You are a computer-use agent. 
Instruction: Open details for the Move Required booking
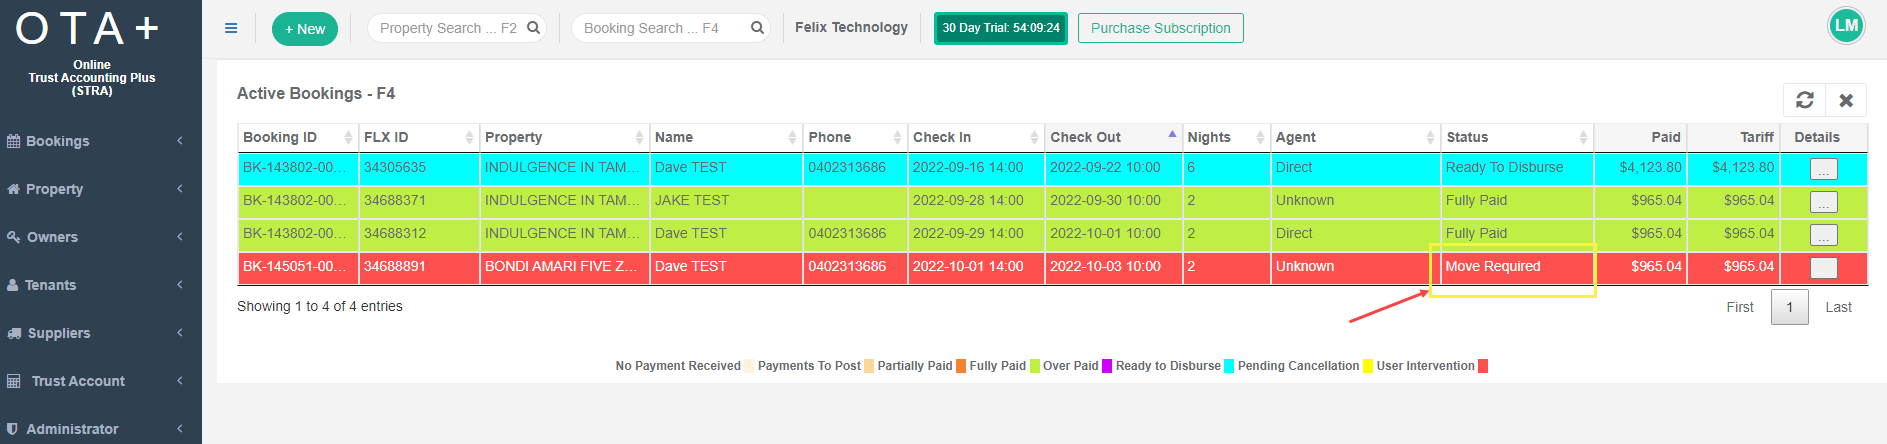coord(1823,267)
